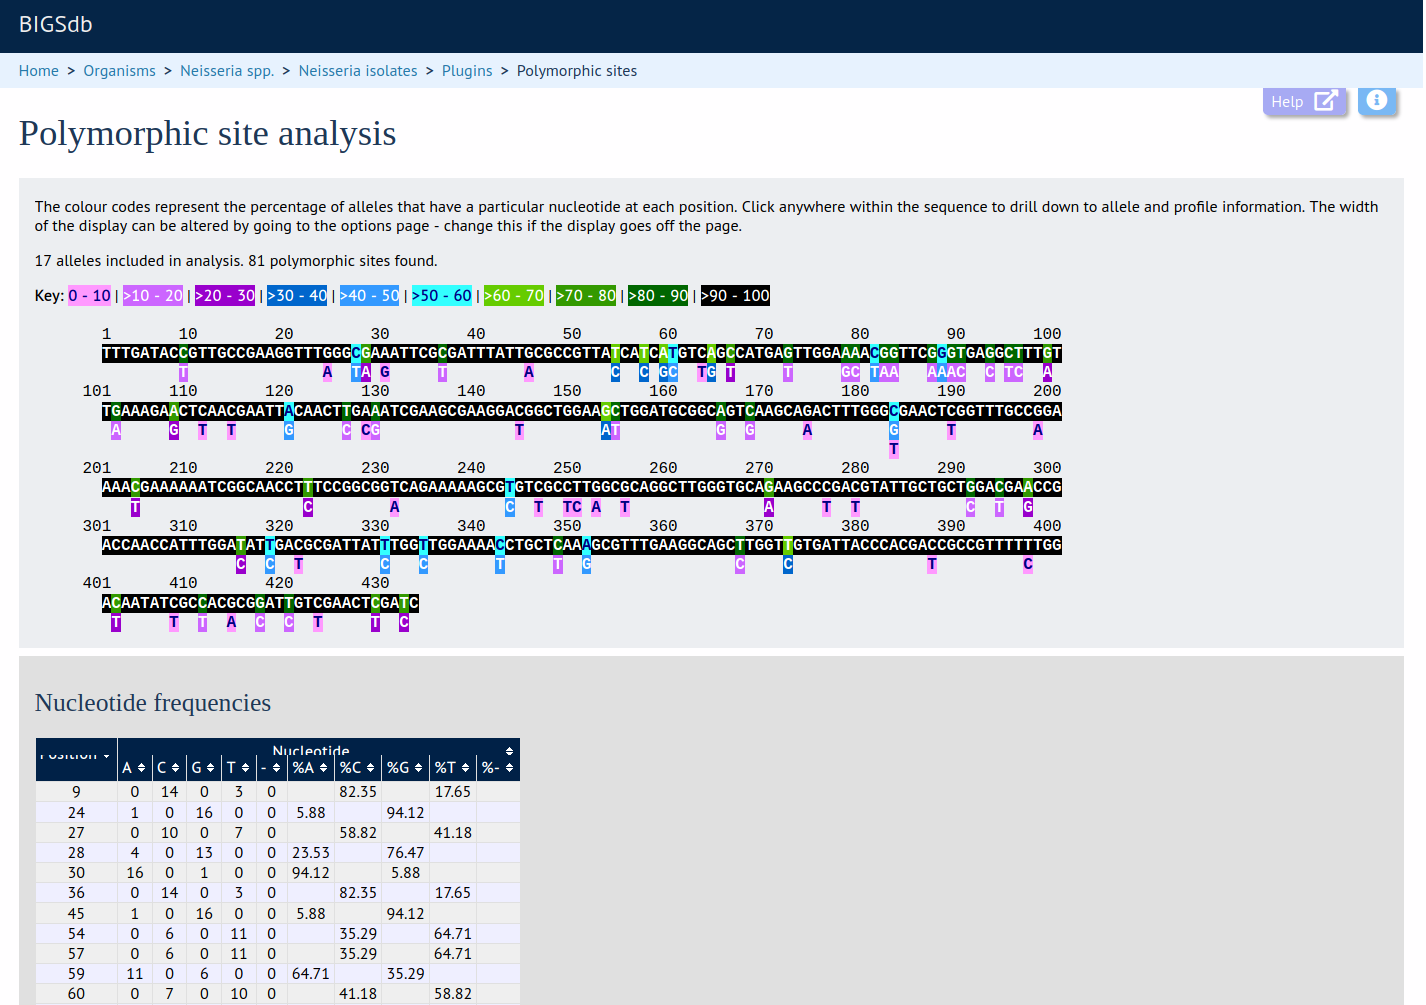Navigate to Neisseria isolates breadcrumb
Viewport: 1426px width, 1005px height.
pyautogui.click(x=358, y=71)
